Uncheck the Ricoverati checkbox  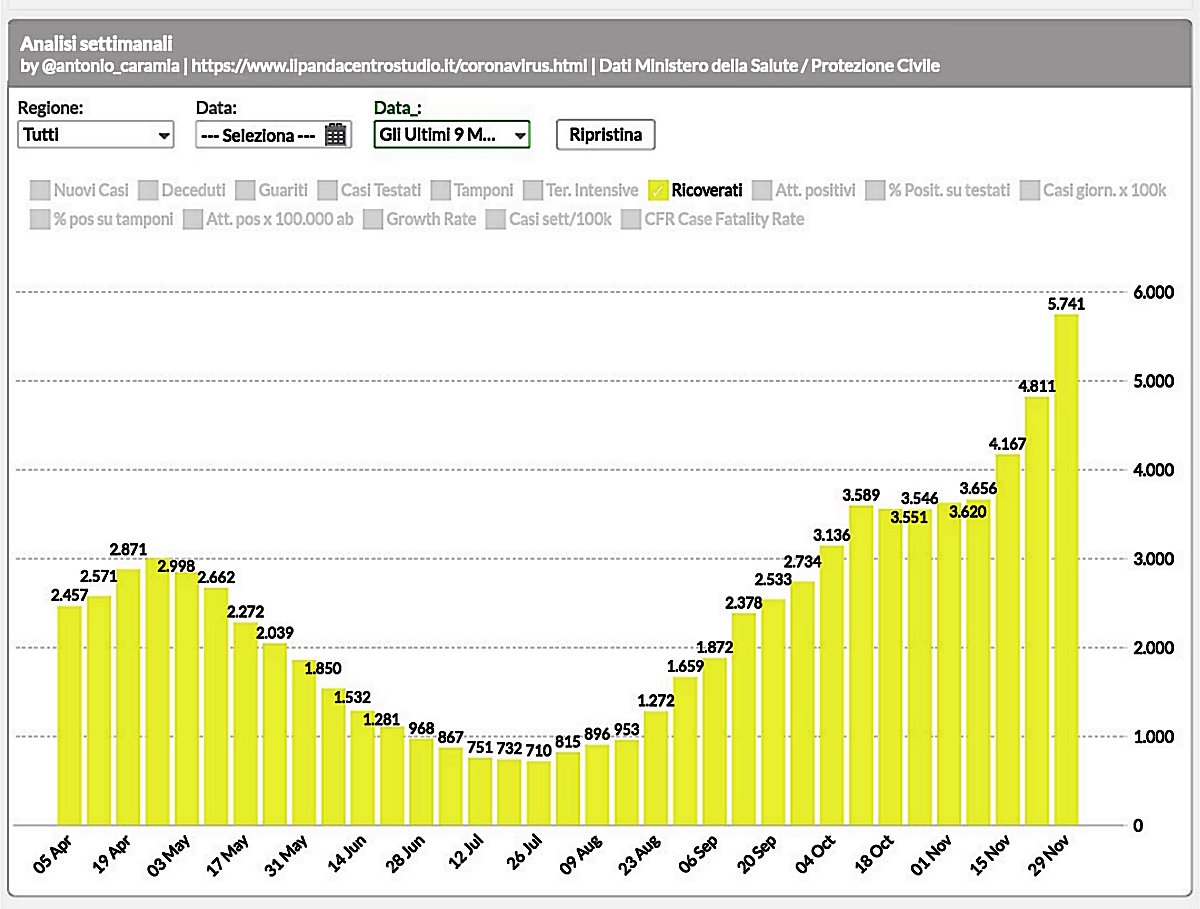point(658,190)
